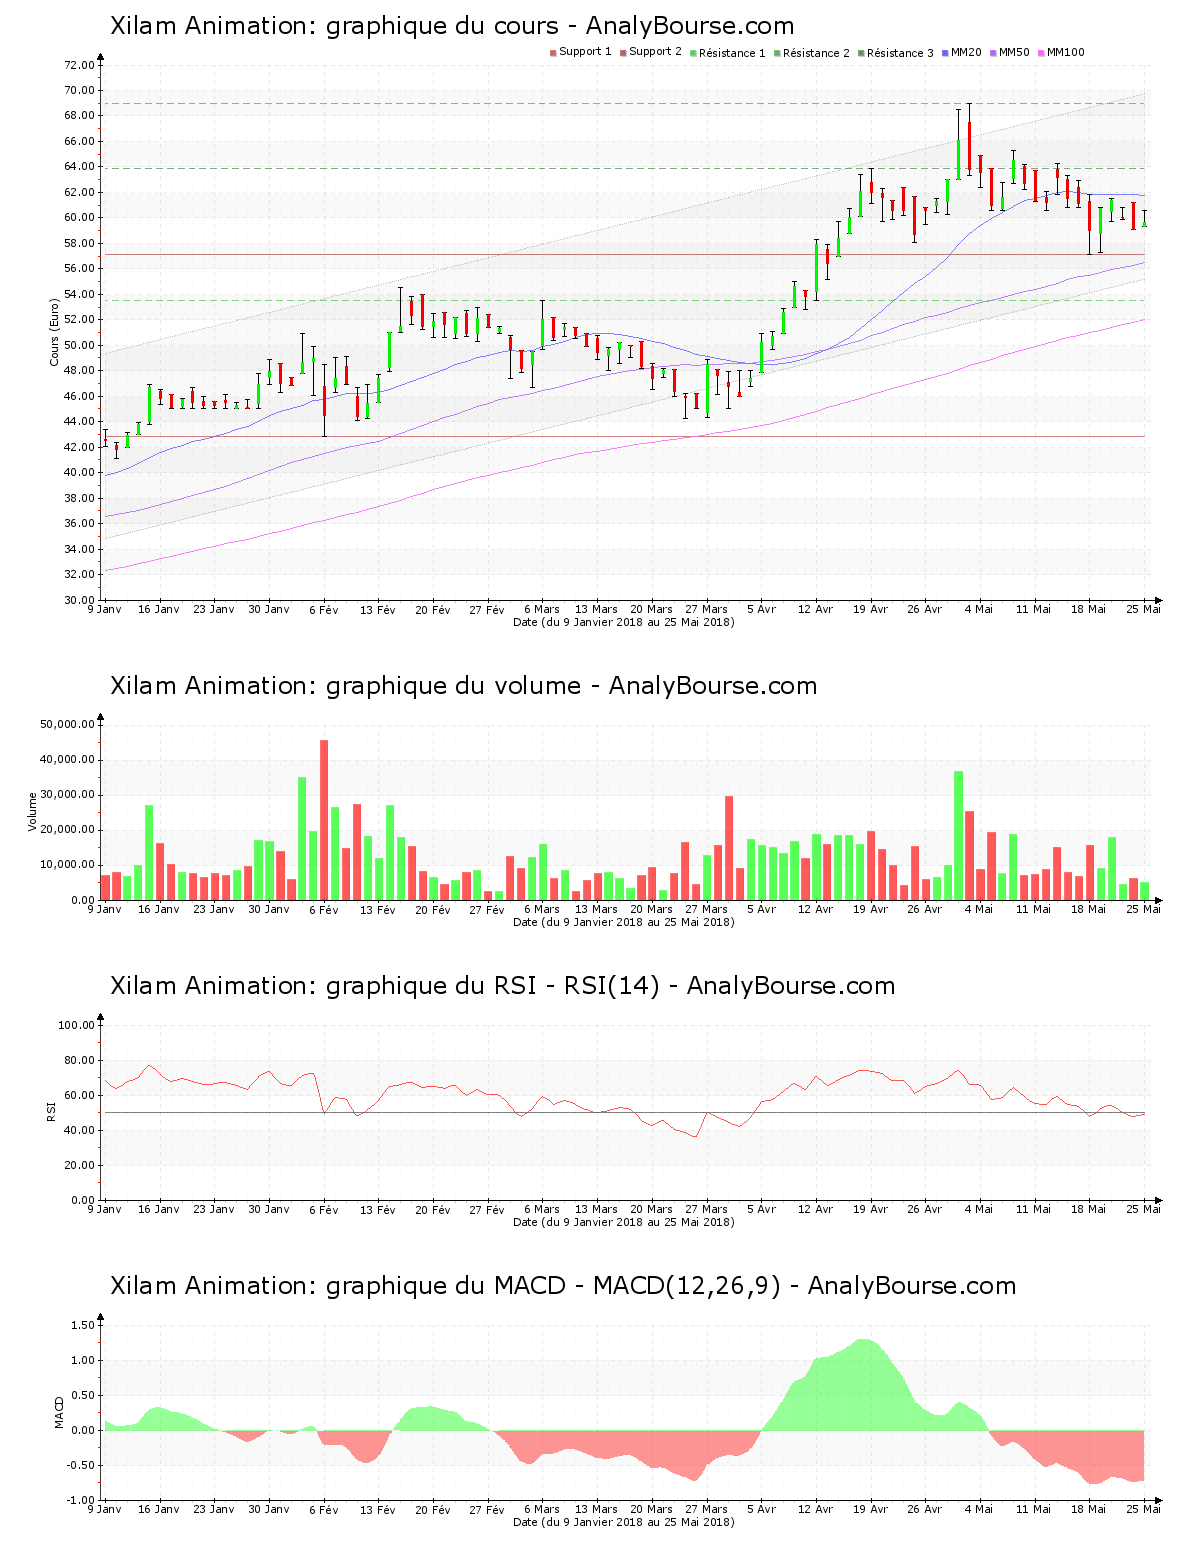Viewport: 1200px width, 1550px height.
Task: Click the 10,000.00 value on volume axis
Action: 68,865
